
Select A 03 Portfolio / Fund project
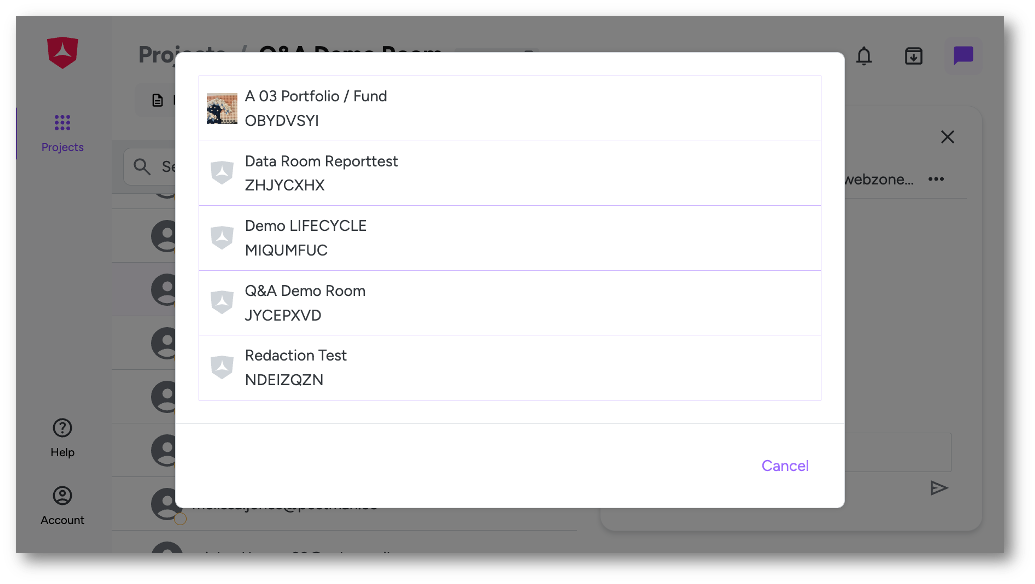point(510,108)
